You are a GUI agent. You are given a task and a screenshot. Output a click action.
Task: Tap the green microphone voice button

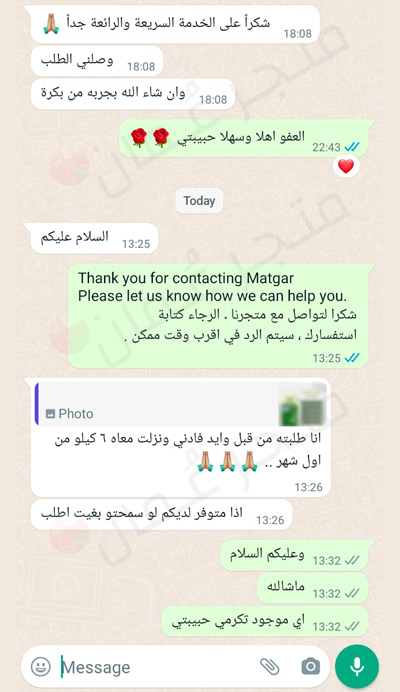tap(357, 666)
